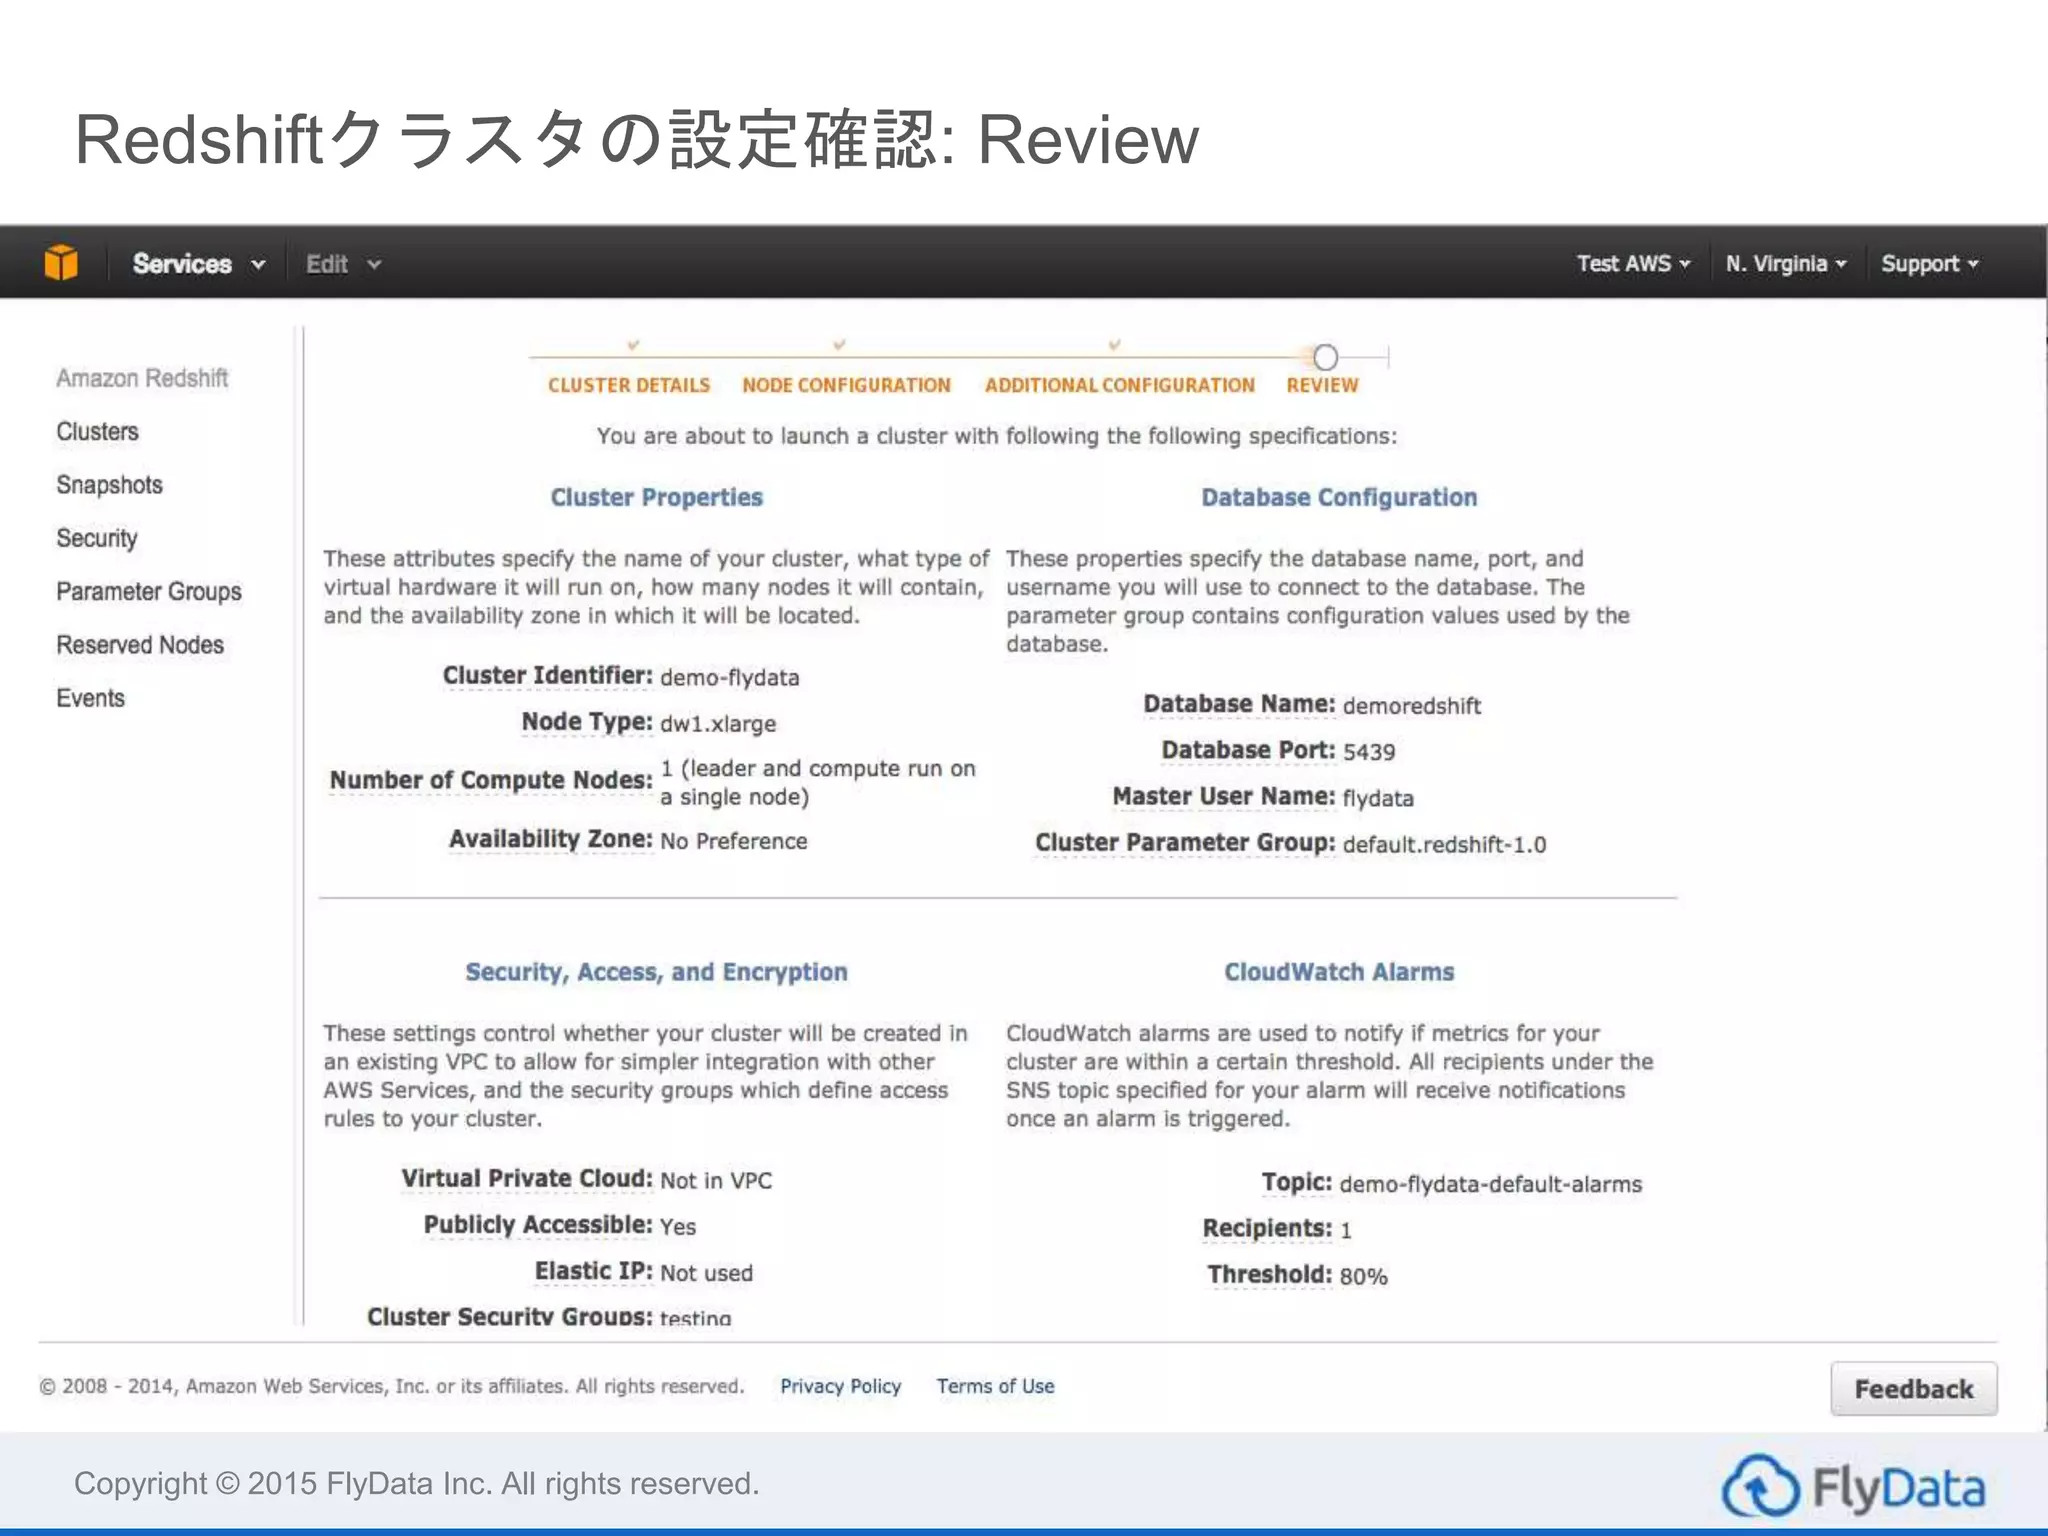This screenshot has height=1536, width=2048.
Task: Select the Review step label
Action: pyautogui.click(x=1322, y=385)
